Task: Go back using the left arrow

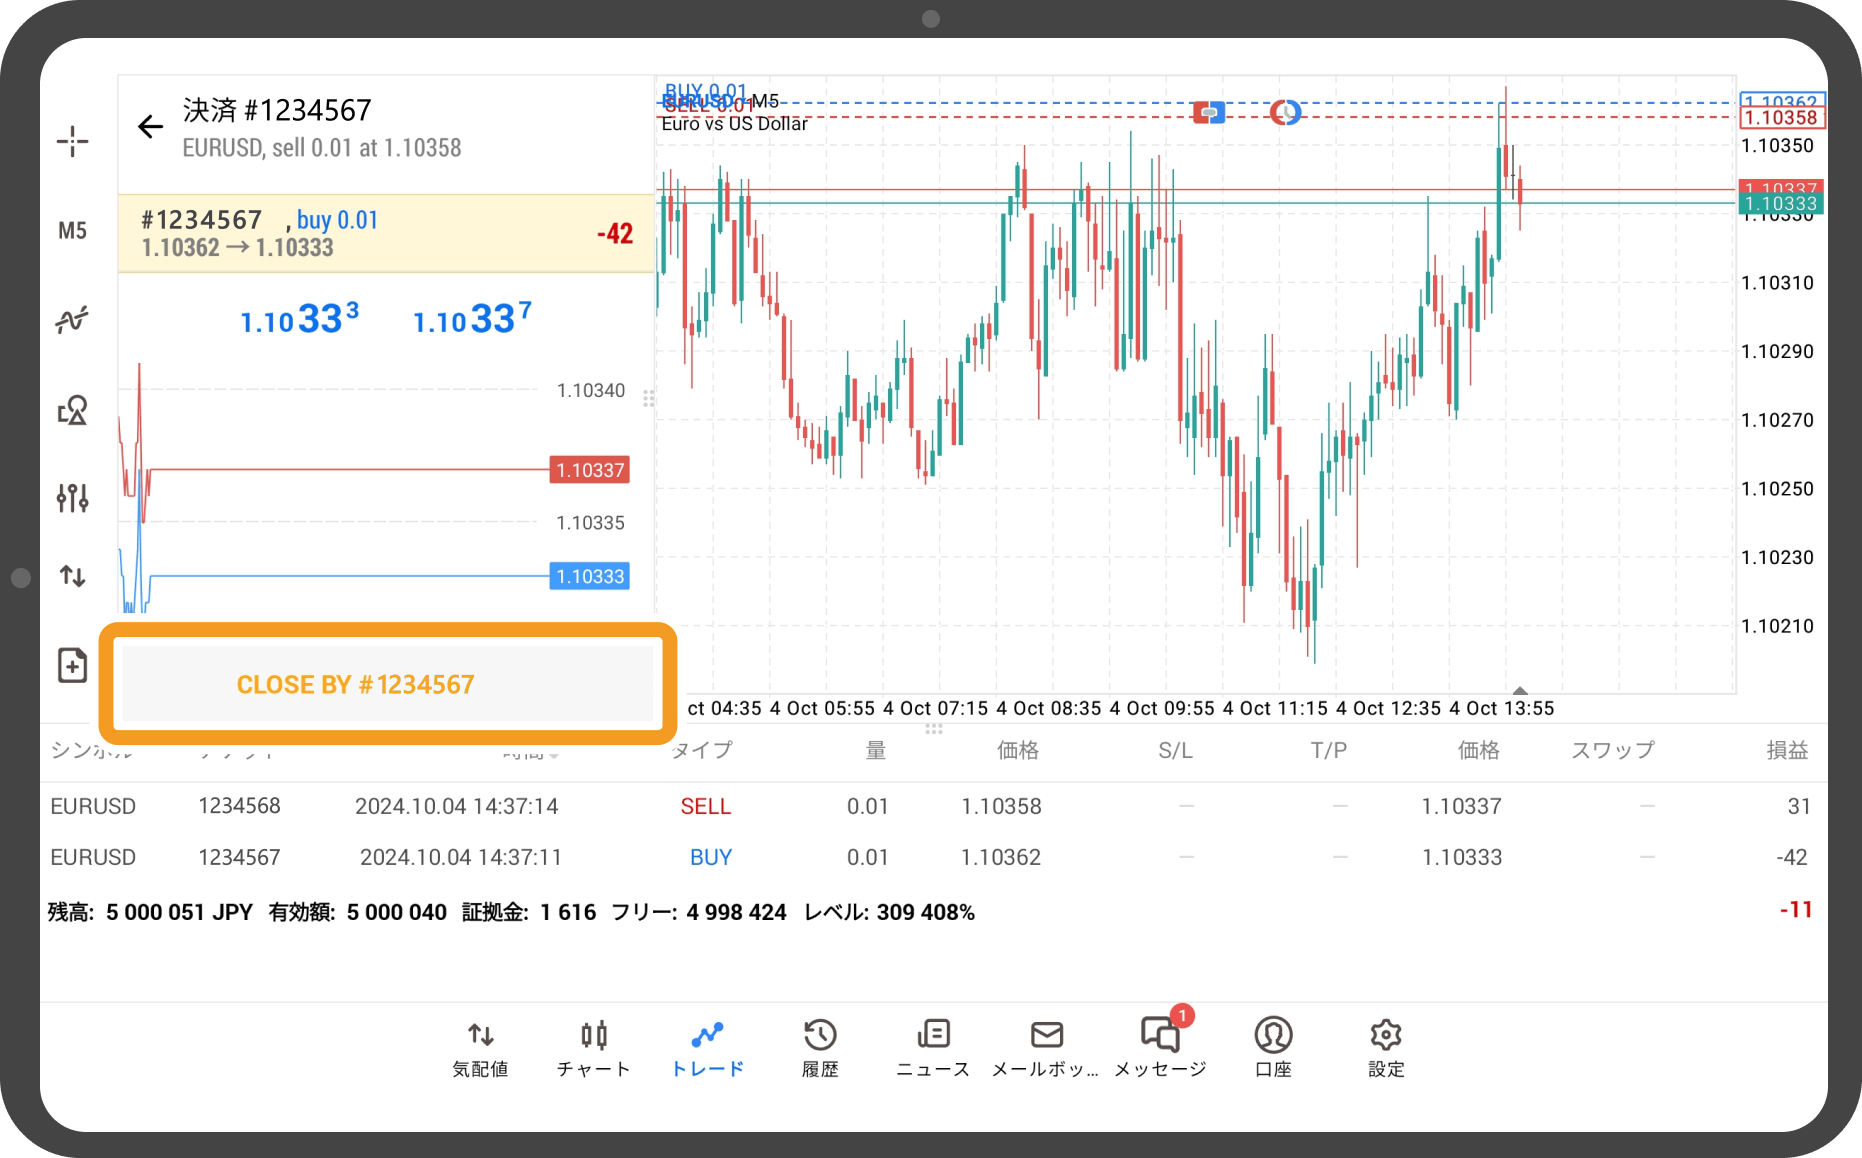Action: tap(150, 127)
